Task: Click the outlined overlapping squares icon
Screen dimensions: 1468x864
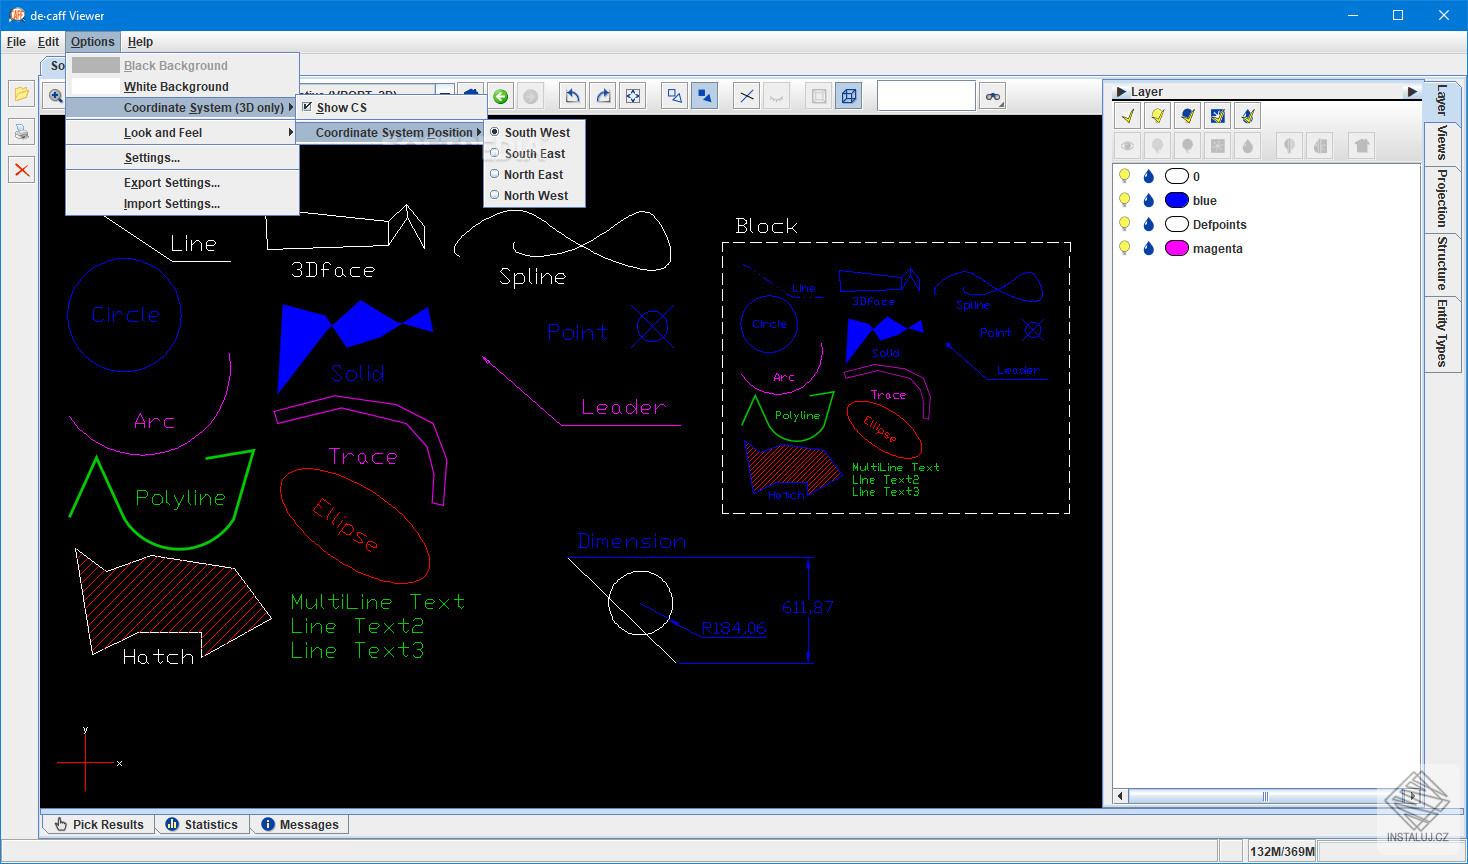Action: pos(675,96)
